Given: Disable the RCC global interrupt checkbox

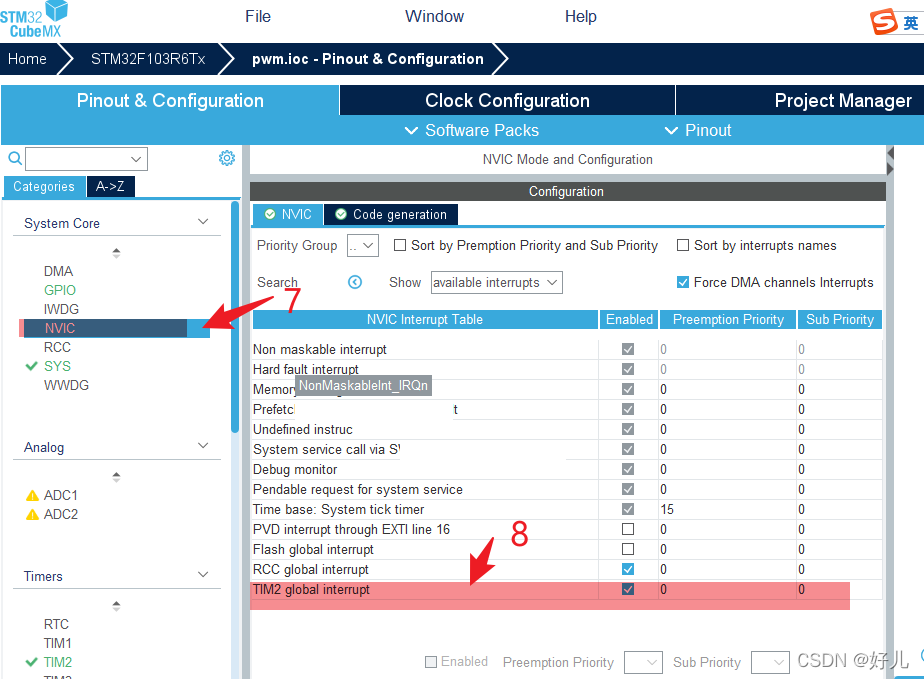Looking at the screenshot, I should [628, 569].
